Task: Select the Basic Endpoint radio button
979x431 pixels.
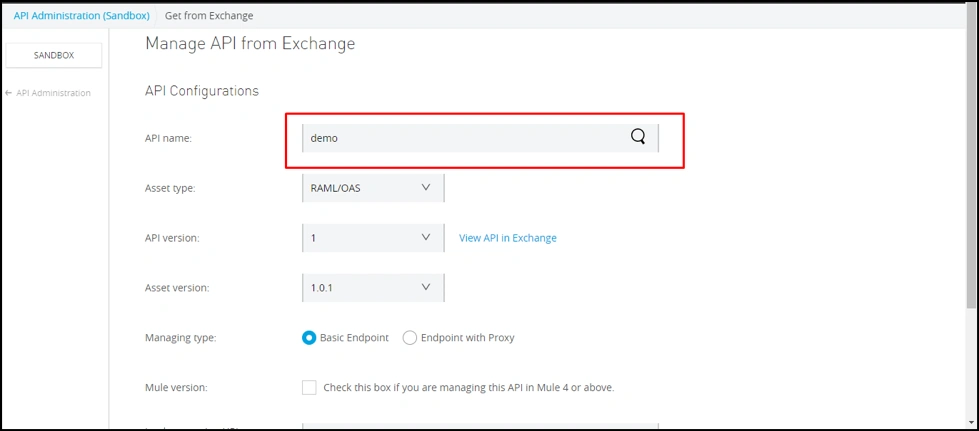Action: (309, 338)
